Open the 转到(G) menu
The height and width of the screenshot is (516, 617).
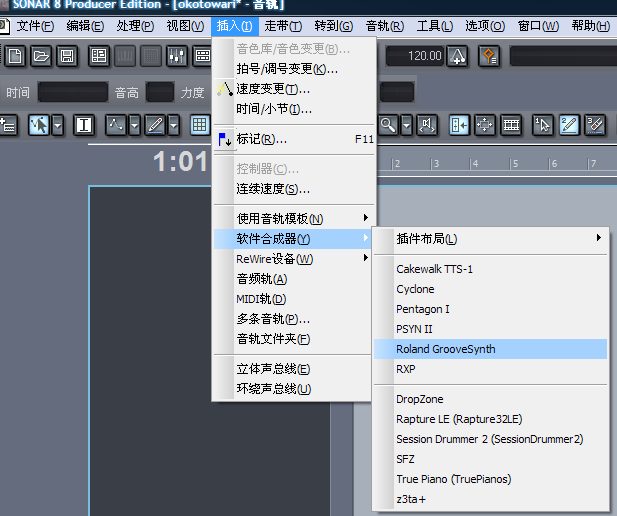333,26
